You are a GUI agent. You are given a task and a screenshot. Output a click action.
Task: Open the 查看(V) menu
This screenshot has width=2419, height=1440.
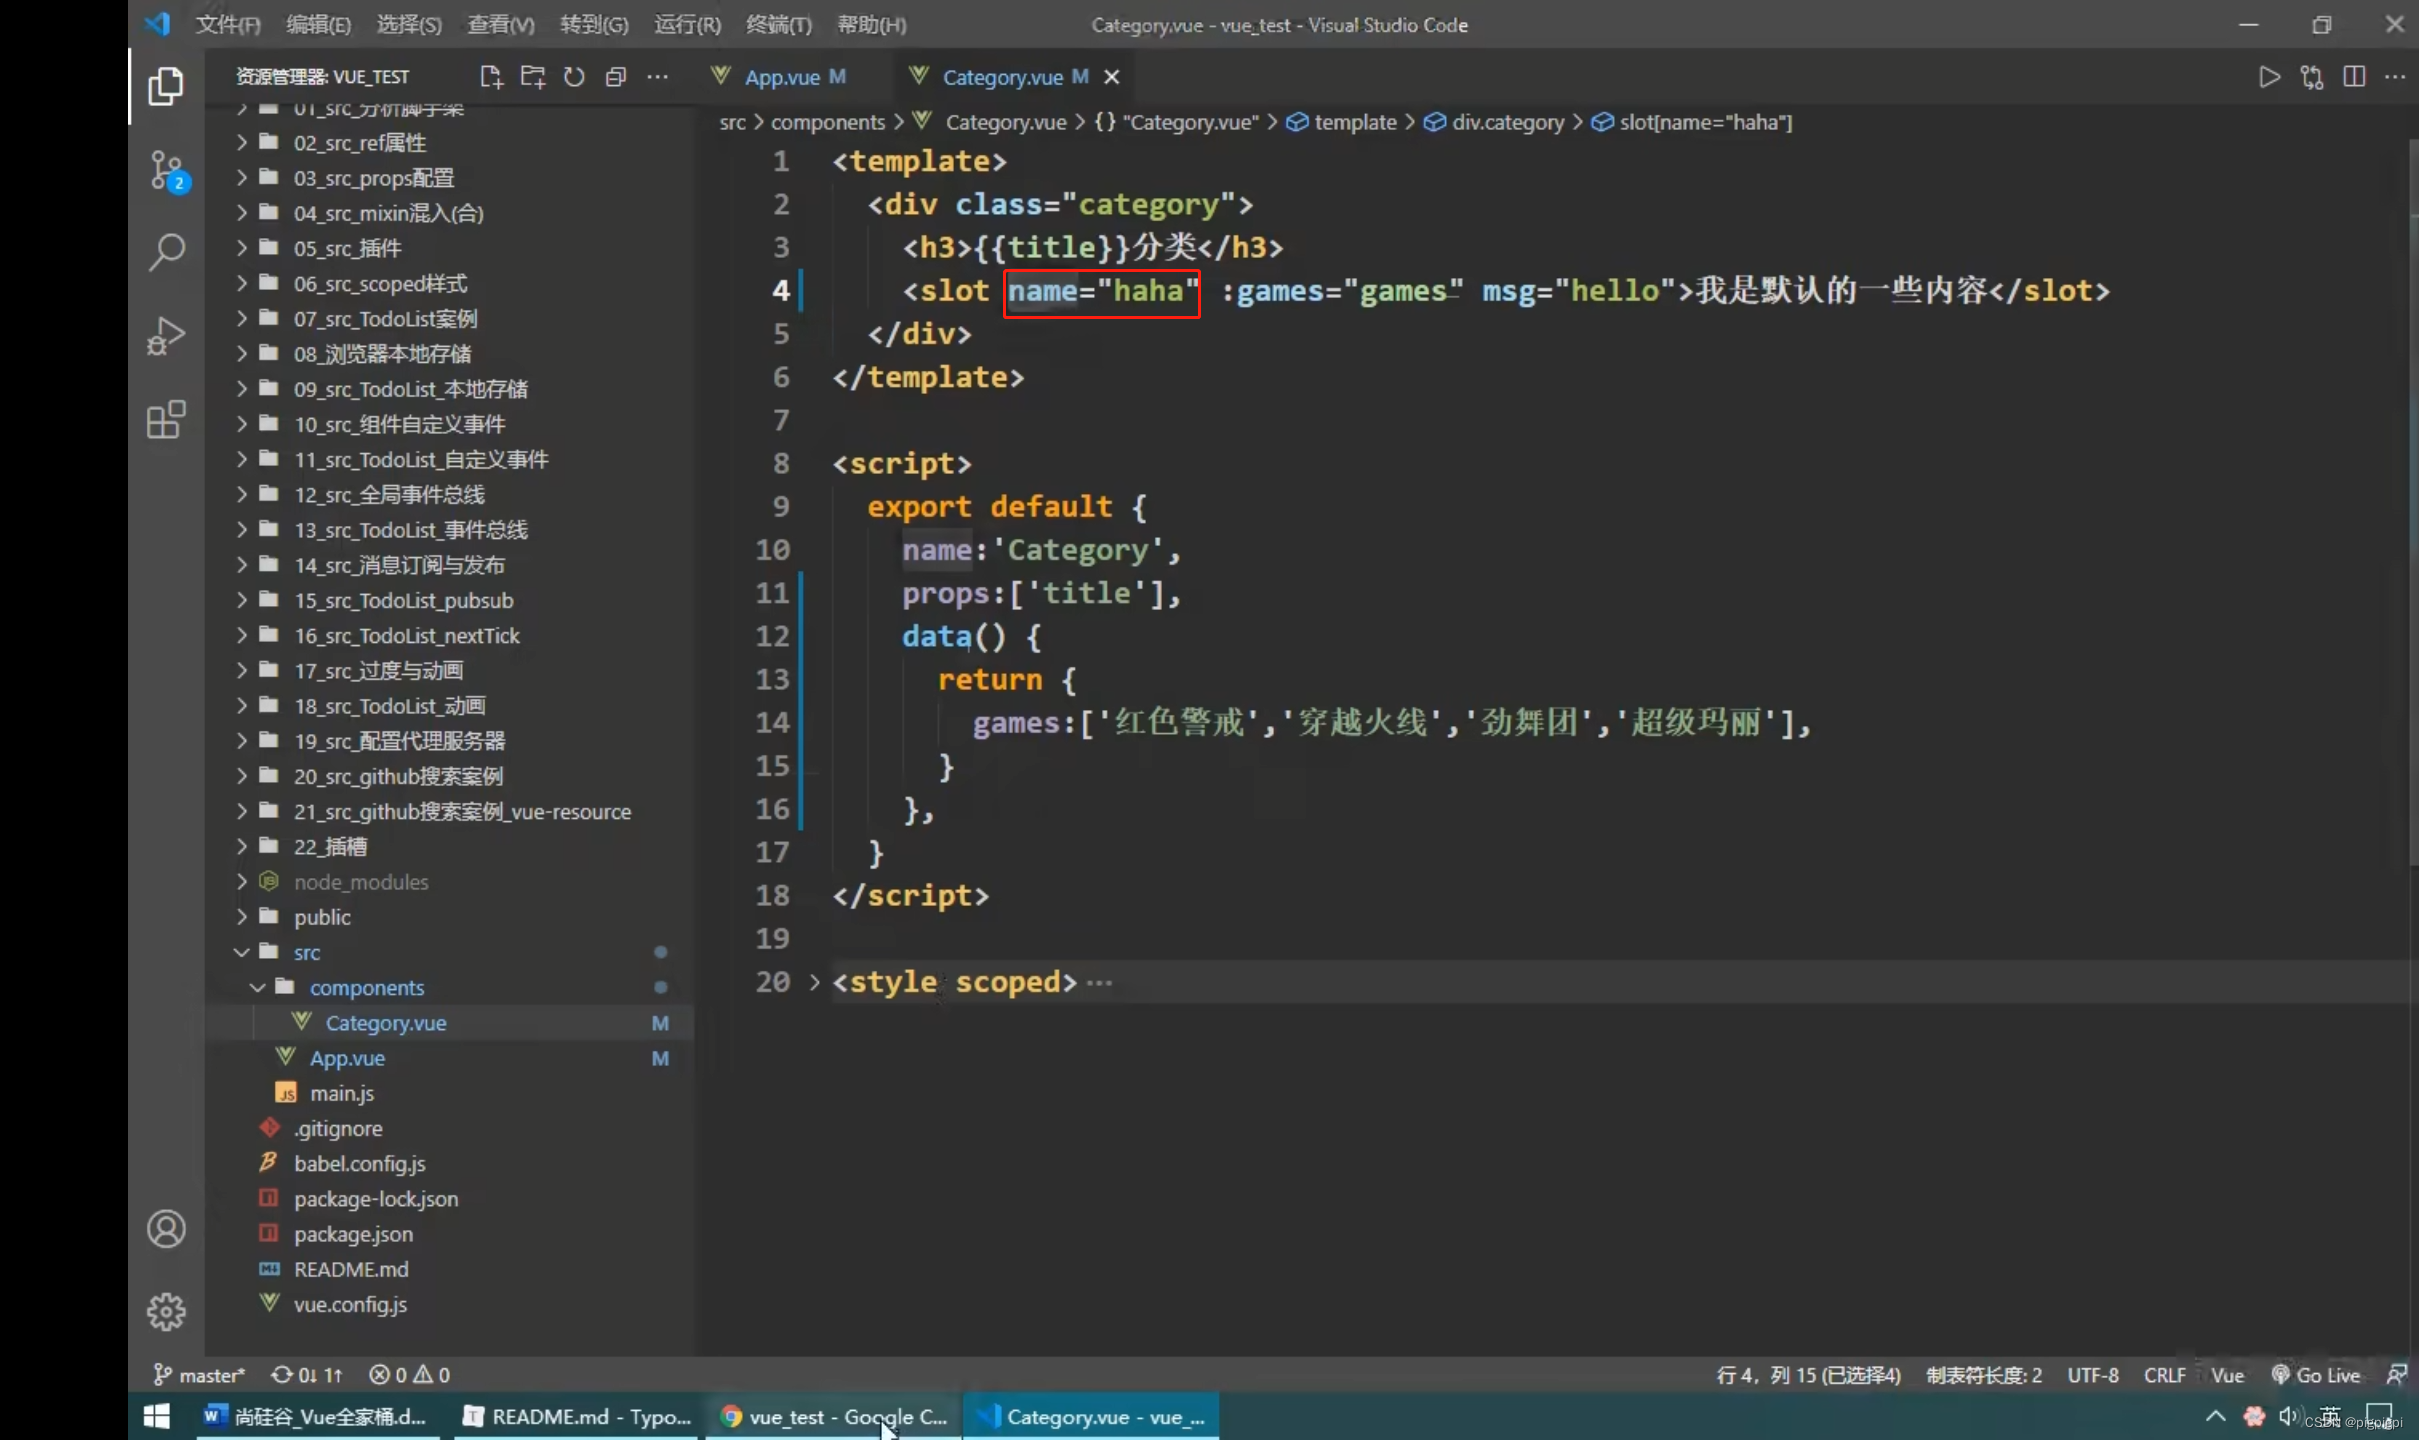point(501,24)
